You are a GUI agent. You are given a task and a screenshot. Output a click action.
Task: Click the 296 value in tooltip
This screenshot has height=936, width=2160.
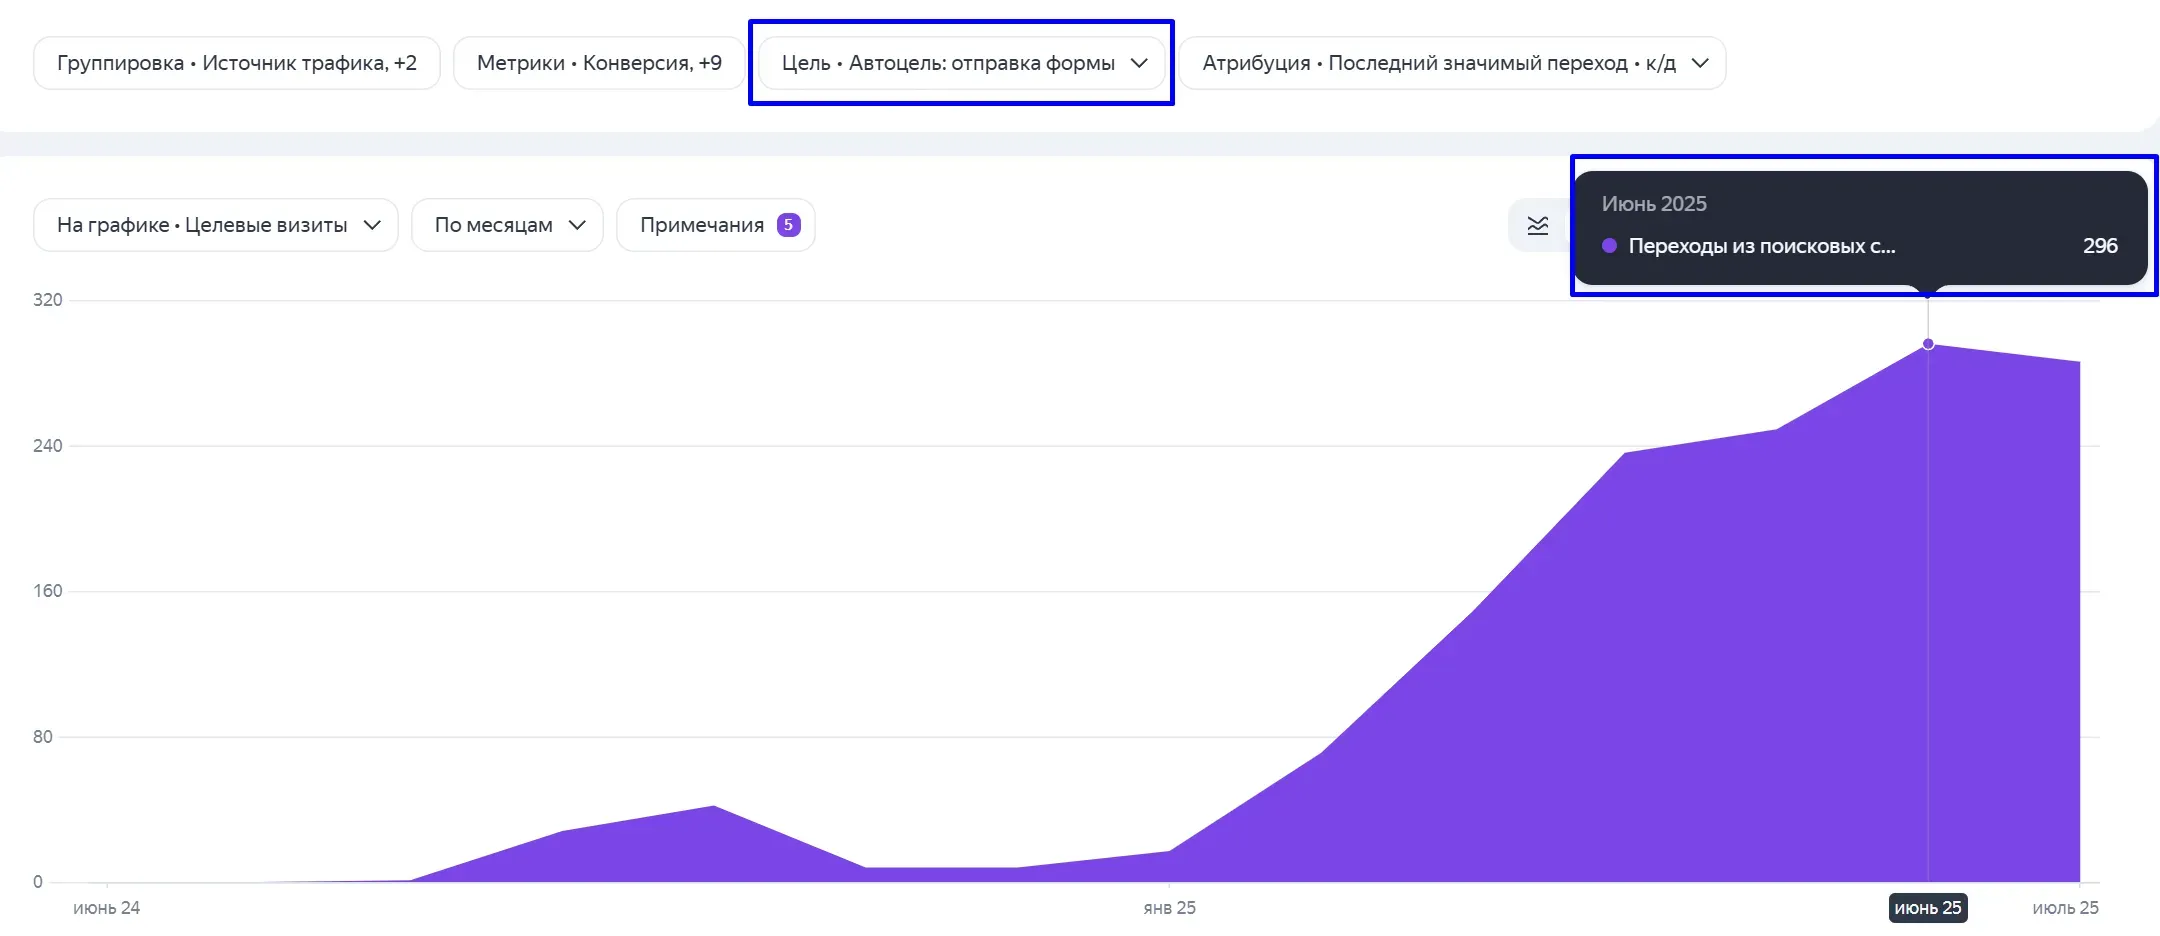[x=2100, y=246]
